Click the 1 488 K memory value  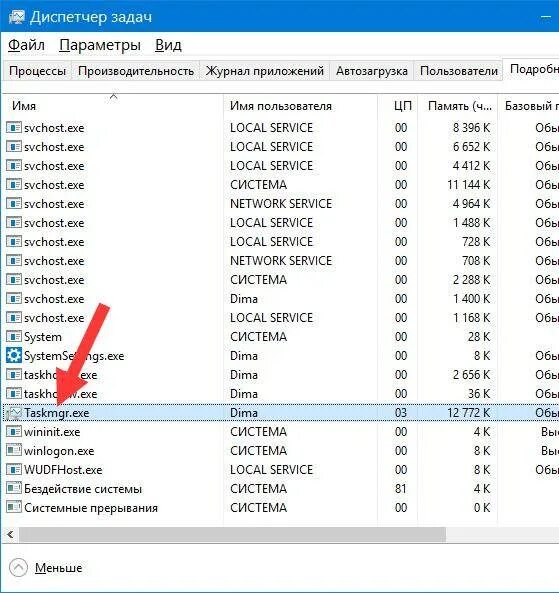pyautogui.click(x=471, y=222)
